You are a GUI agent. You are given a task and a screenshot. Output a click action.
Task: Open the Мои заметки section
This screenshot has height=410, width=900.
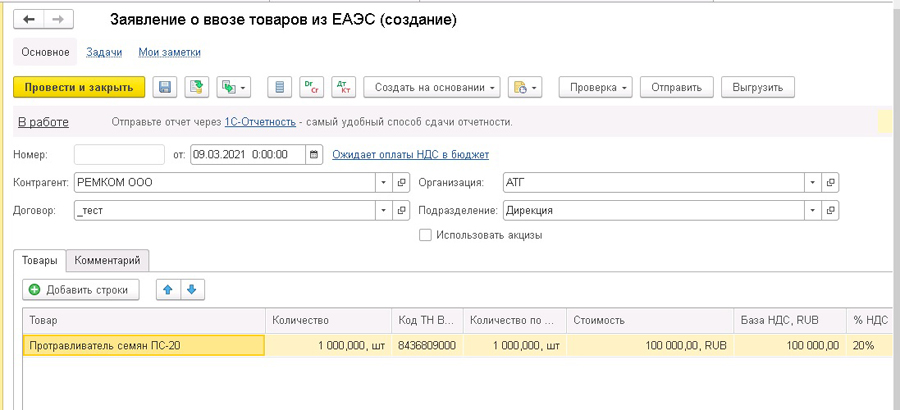[169, 52]
